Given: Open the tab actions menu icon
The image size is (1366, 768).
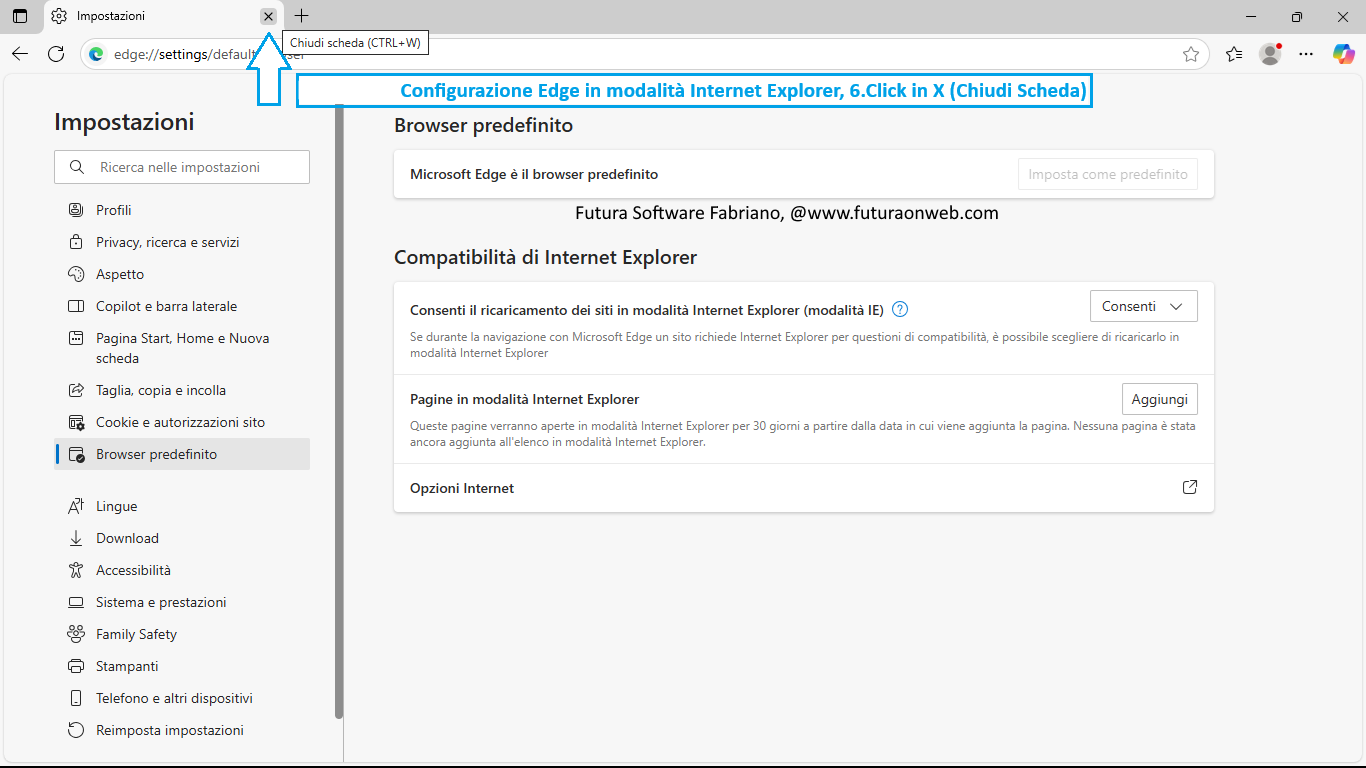Looking at the screenshot, I should pos(20,16).
